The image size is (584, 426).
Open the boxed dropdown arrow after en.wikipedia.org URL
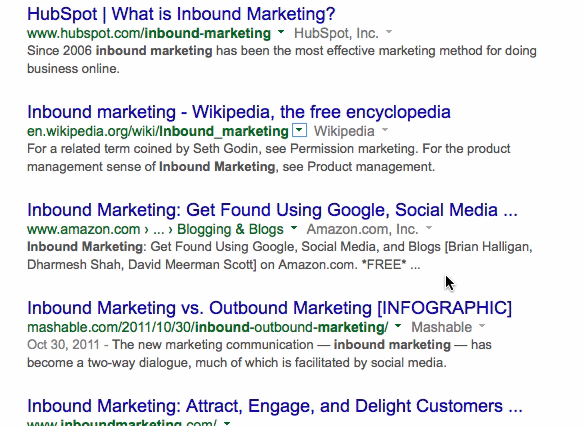[x=299, y=130]
